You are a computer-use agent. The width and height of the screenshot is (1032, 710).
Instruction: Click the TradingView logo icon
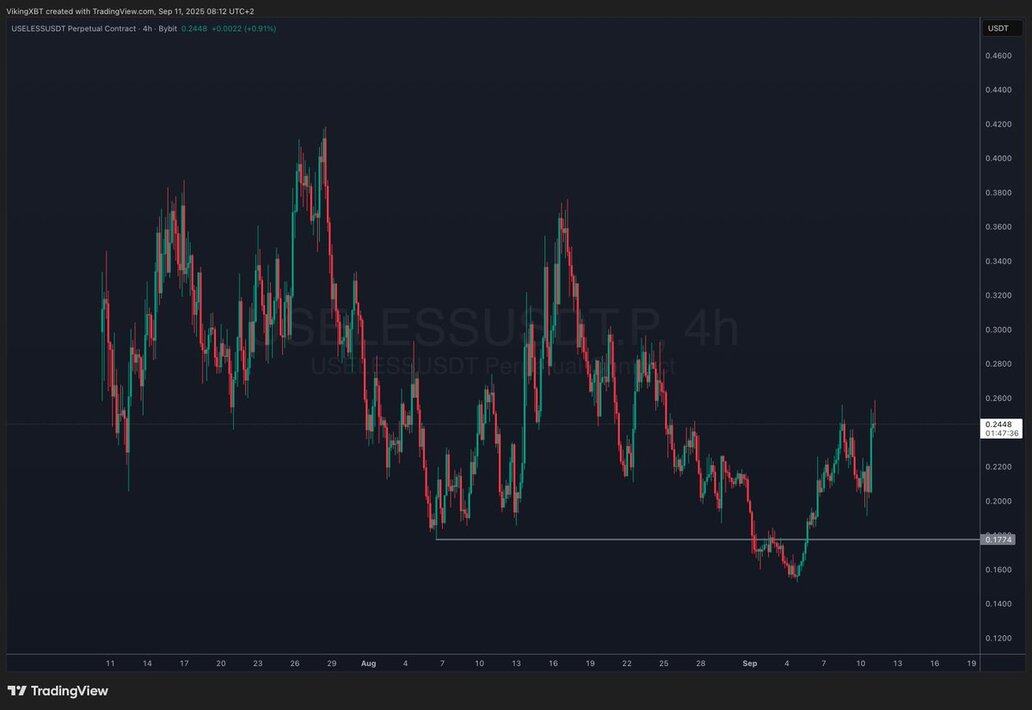[16, 690]
